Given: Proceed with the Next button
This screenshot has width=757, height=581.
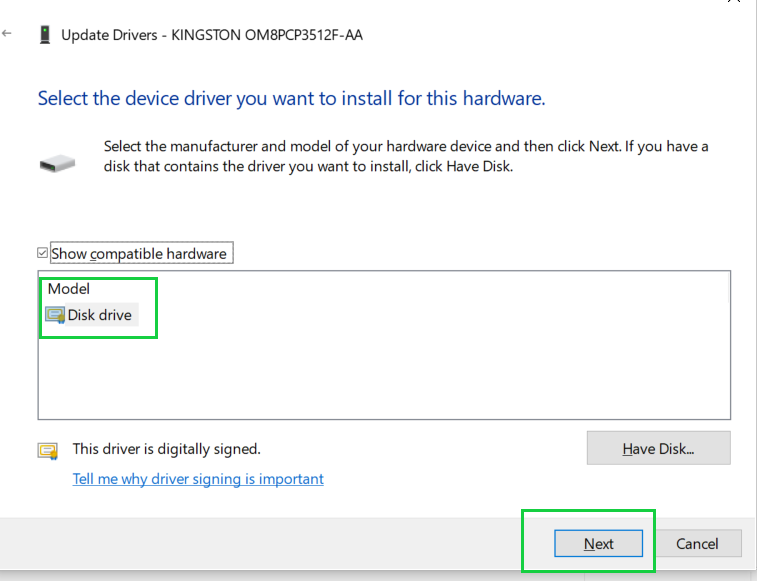Looking at the screenshot, I should 598,543.
